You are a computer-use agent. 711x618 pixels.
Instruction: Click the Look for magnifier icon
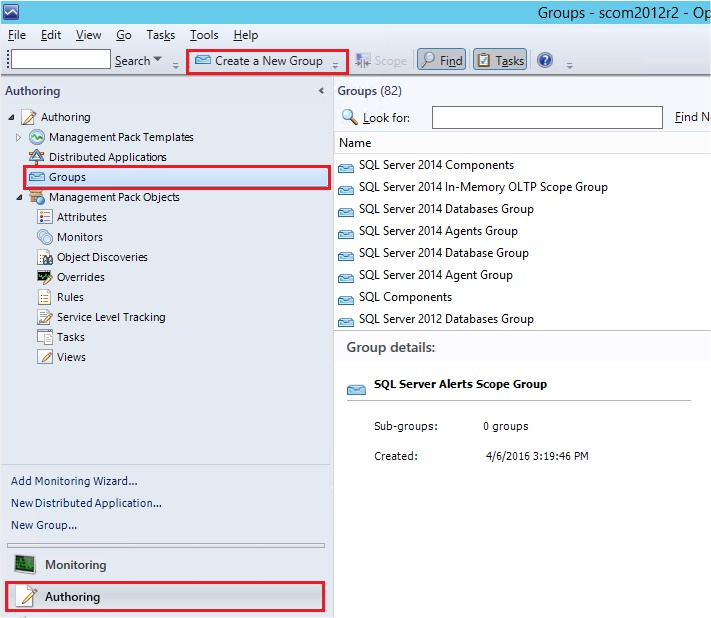click(x=349, y=117)
